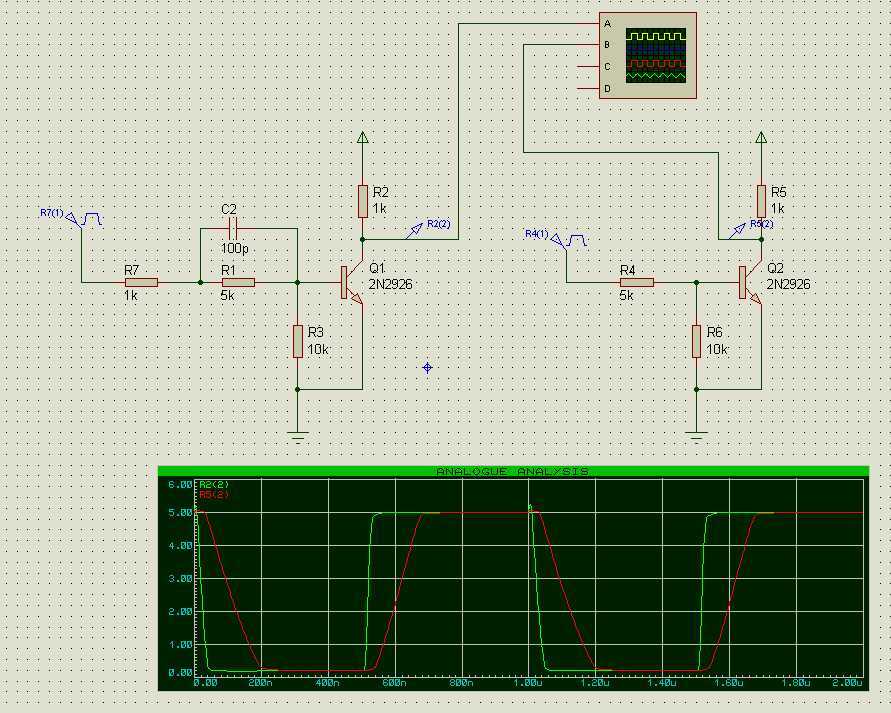
Task: Click the ground terminal below R3
Action: tap(298, 437)
